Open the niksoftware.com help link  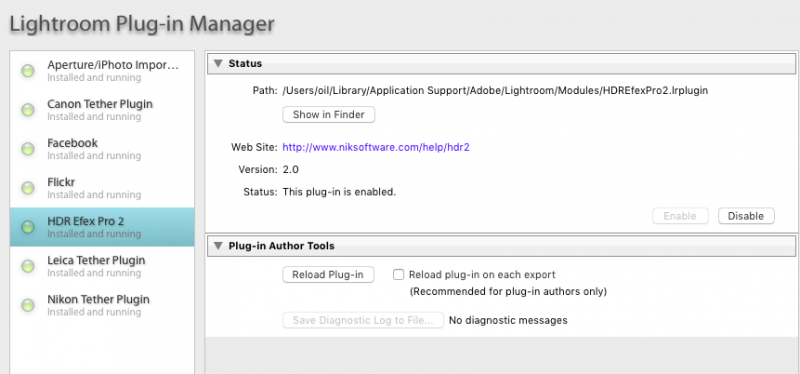pos(376,147)
